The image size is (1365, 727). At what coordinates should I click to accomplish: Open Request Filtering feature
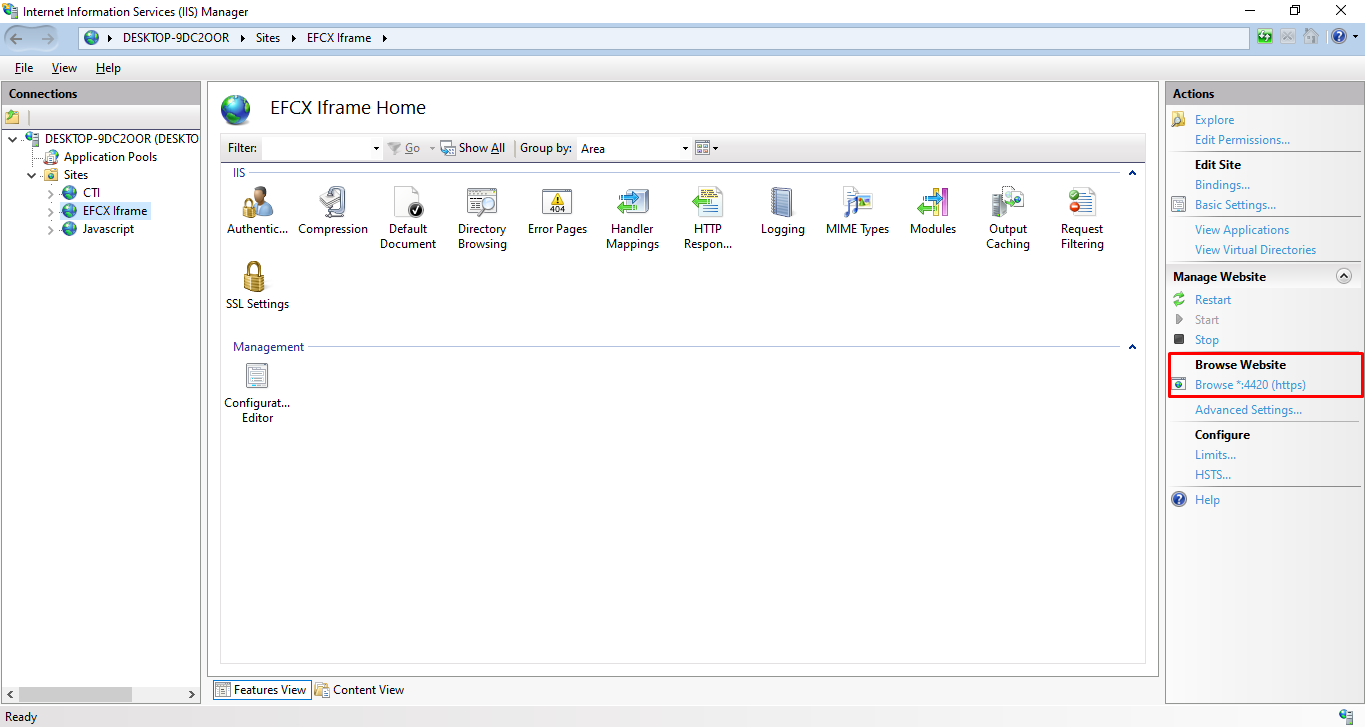point(1082,204)
